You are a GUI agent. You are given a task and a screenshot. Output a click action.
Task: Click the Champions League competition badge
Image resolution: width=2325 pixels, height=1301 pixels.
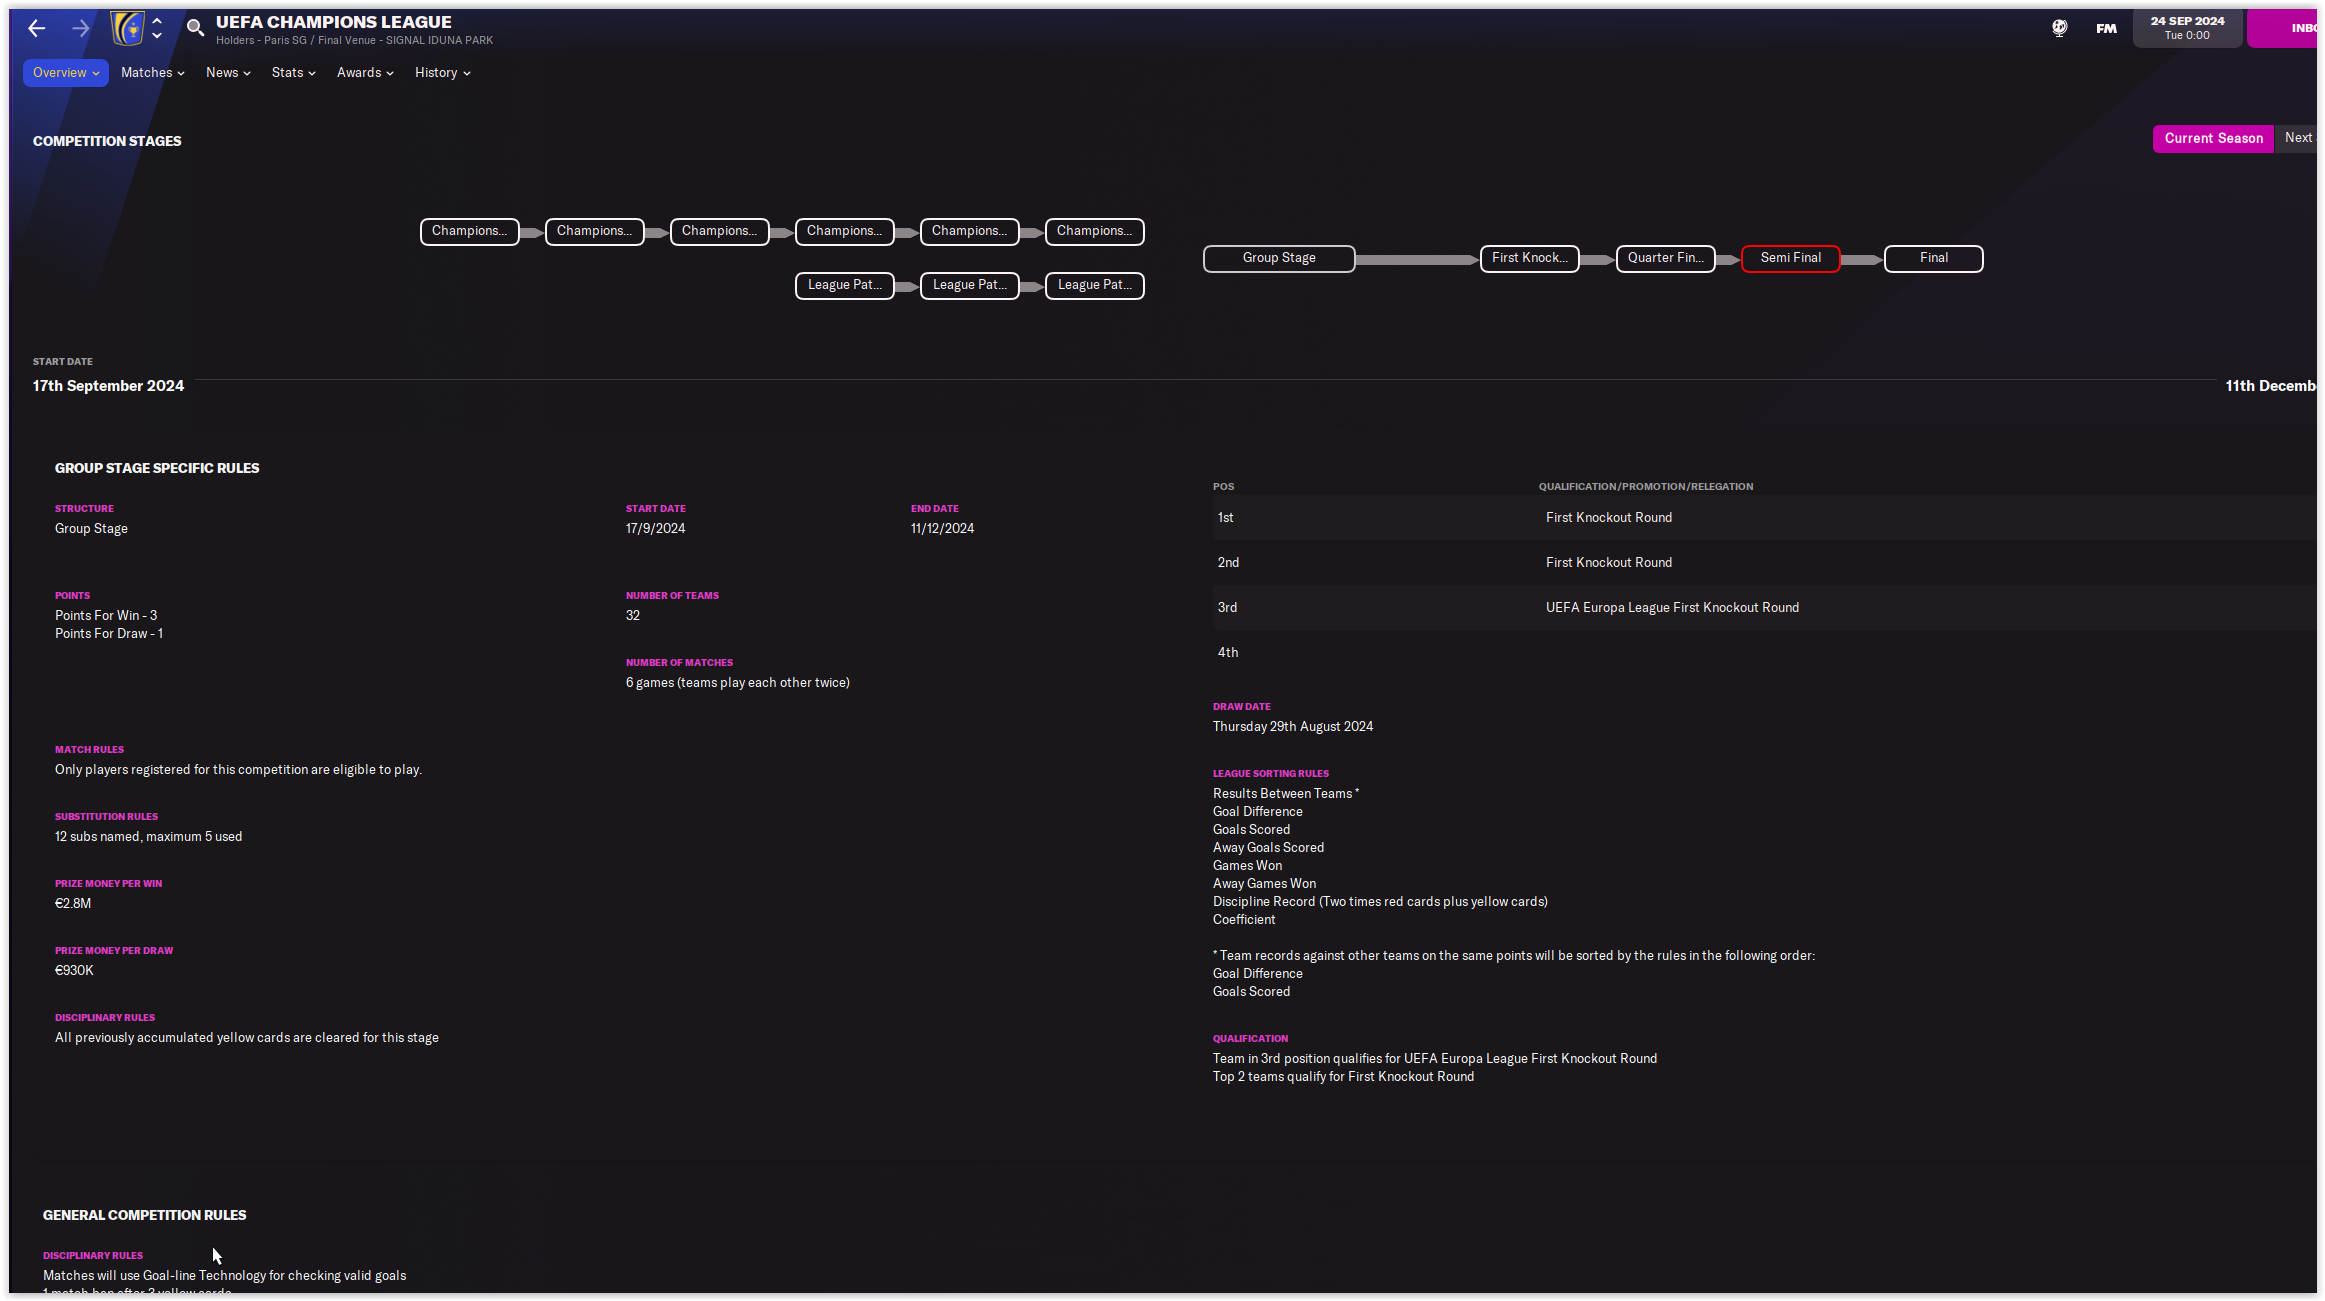coord(127,28)
